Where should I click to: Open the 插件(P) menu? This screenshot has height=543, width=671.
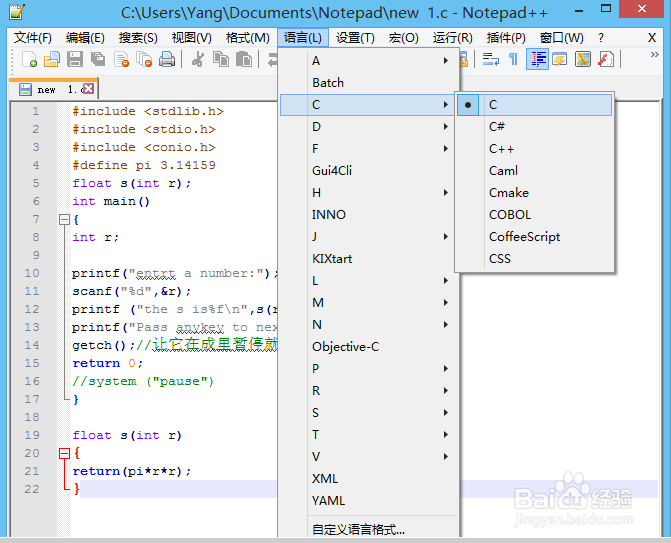506,38
